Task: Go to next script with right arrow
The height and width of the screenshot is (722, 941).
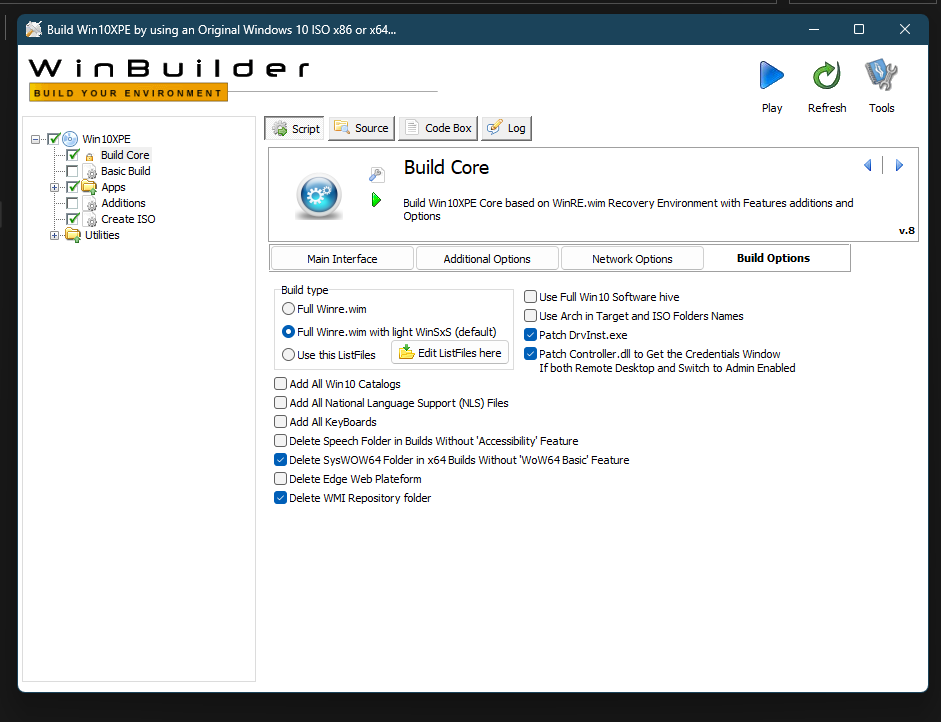Action: coord(899,165)
